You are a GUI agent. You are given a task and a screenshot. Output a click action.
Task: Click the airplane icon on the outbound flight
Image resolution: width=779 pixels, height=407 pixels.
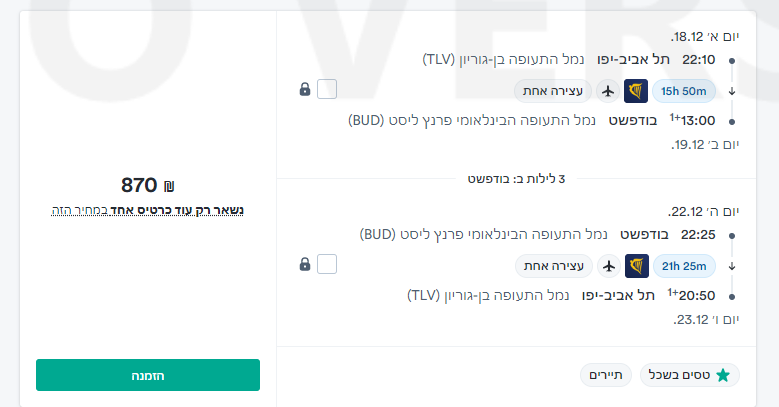point(607,92)
